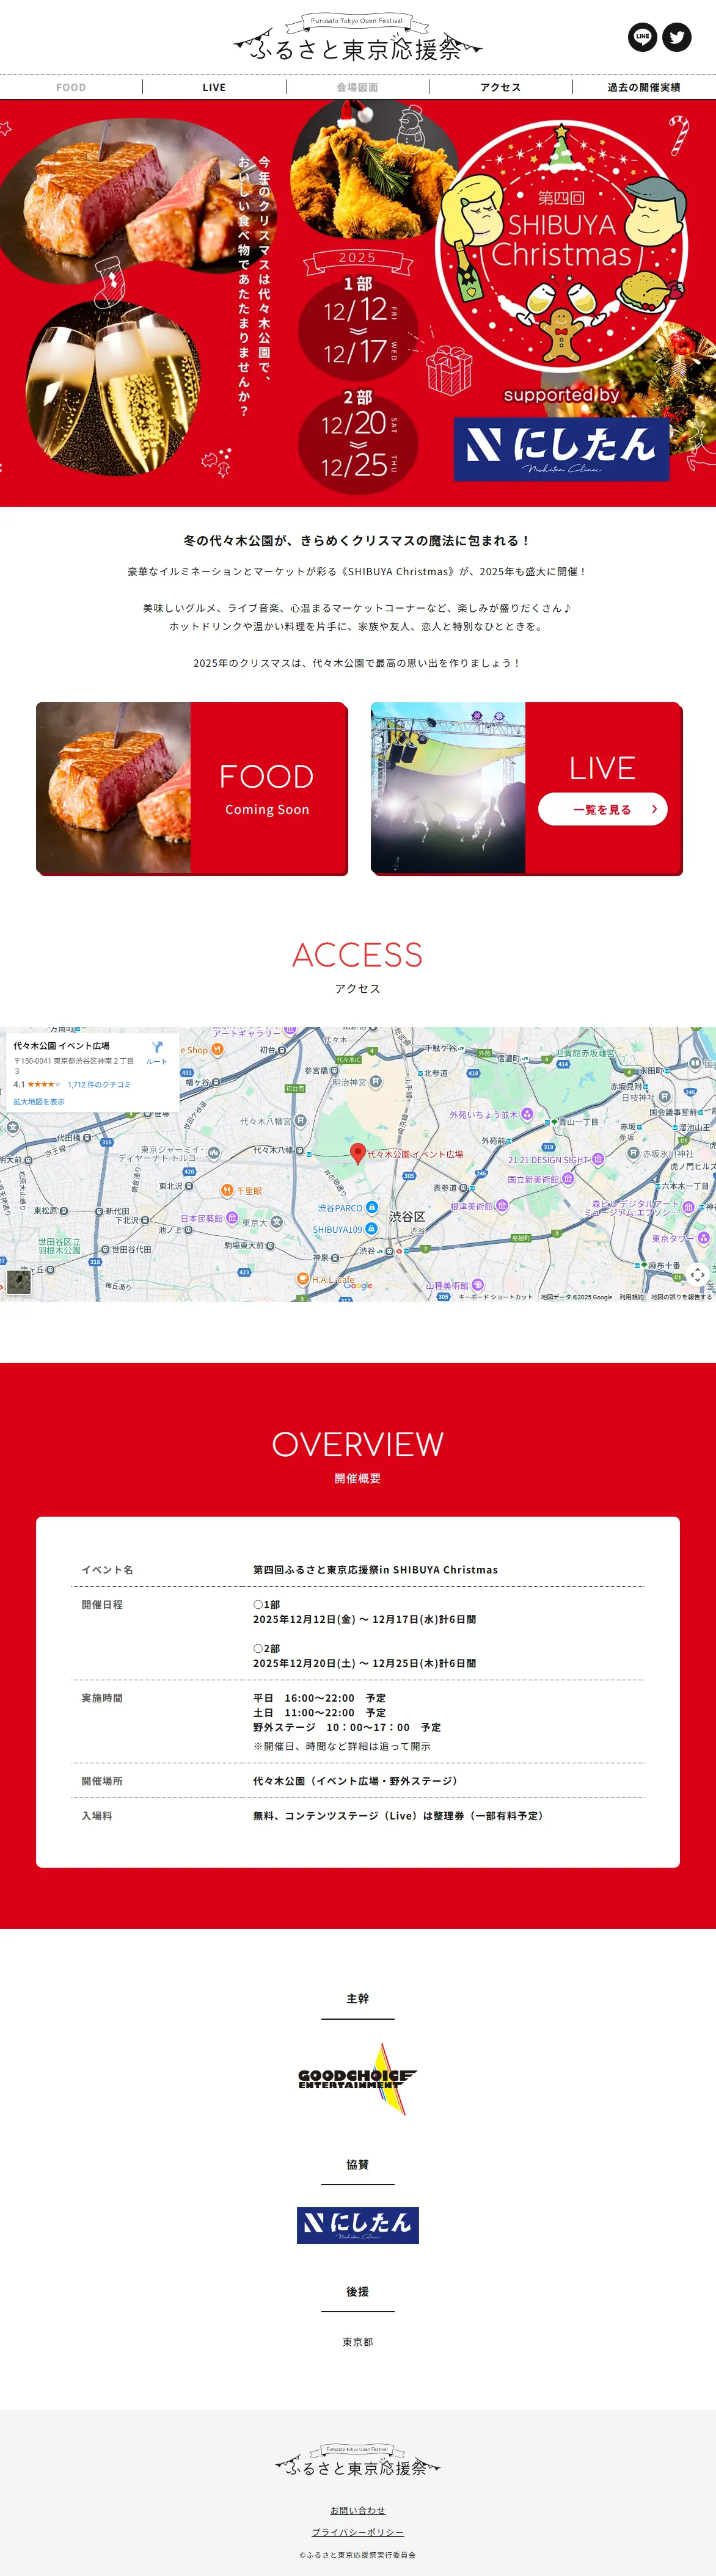This screenshot has height=2576, width=716.
Task: Open キーボード ショートカット on map footer
Action: (x=495, y=1297)
